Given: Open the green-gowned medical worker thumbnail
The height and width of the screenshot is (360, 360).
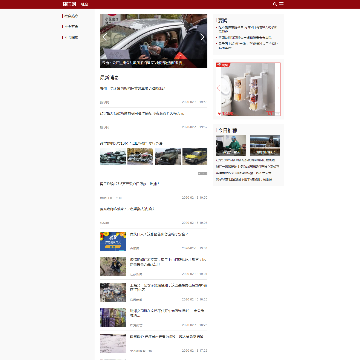Looking at the screenshot, I should coord(231,145).
